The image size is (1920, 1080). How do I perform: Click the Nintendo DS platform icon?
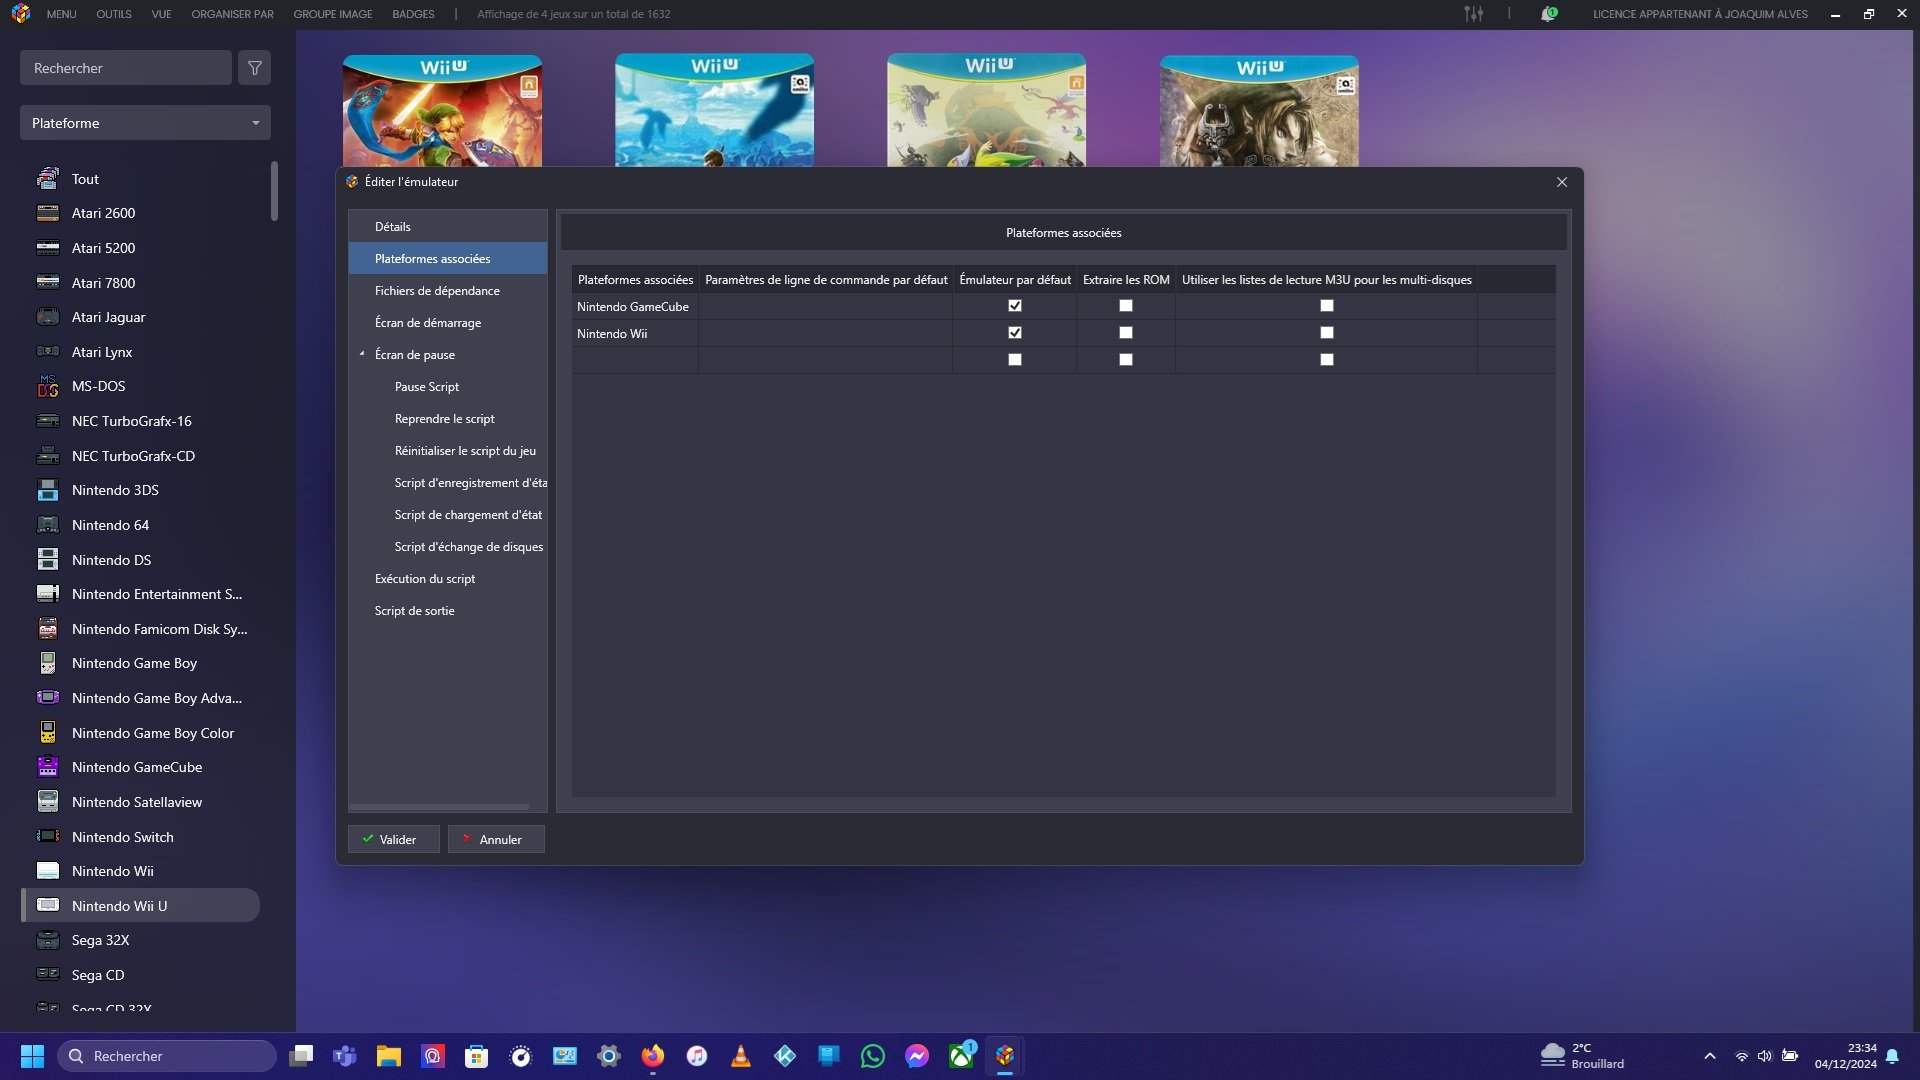click(x=48, y=560)
